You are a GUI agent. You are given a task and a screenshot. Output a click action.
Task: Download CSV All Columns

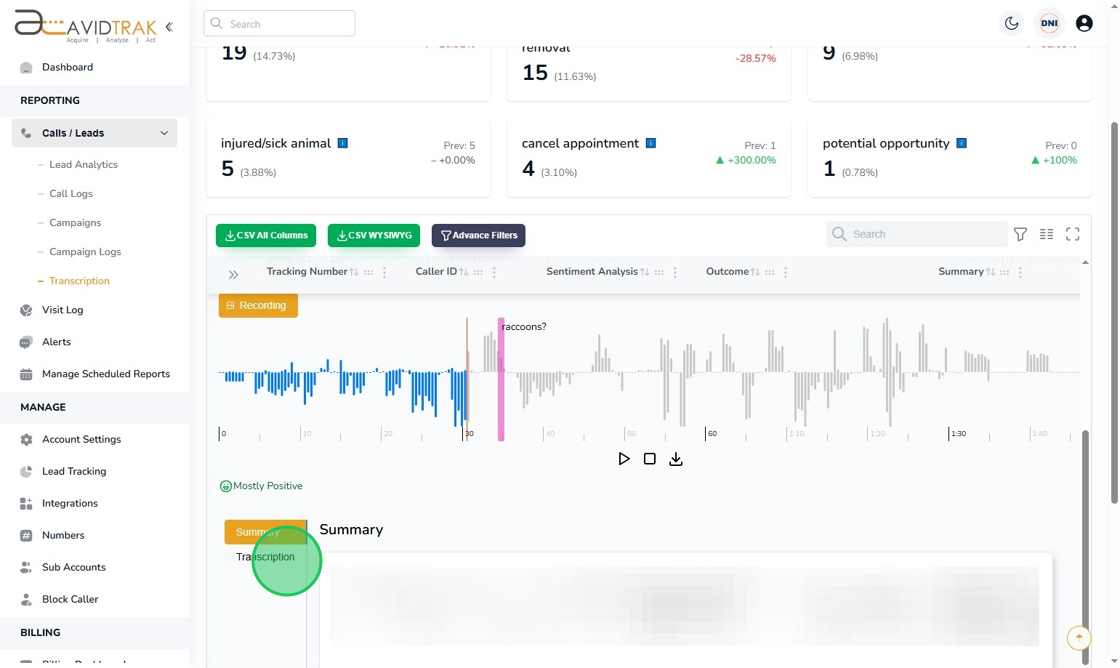pyautogui.click(x=266, y=235)
